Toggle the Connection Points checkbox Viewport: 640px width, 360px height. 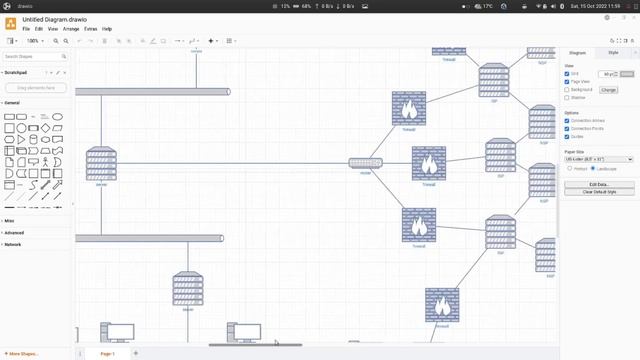click(567, 129)
